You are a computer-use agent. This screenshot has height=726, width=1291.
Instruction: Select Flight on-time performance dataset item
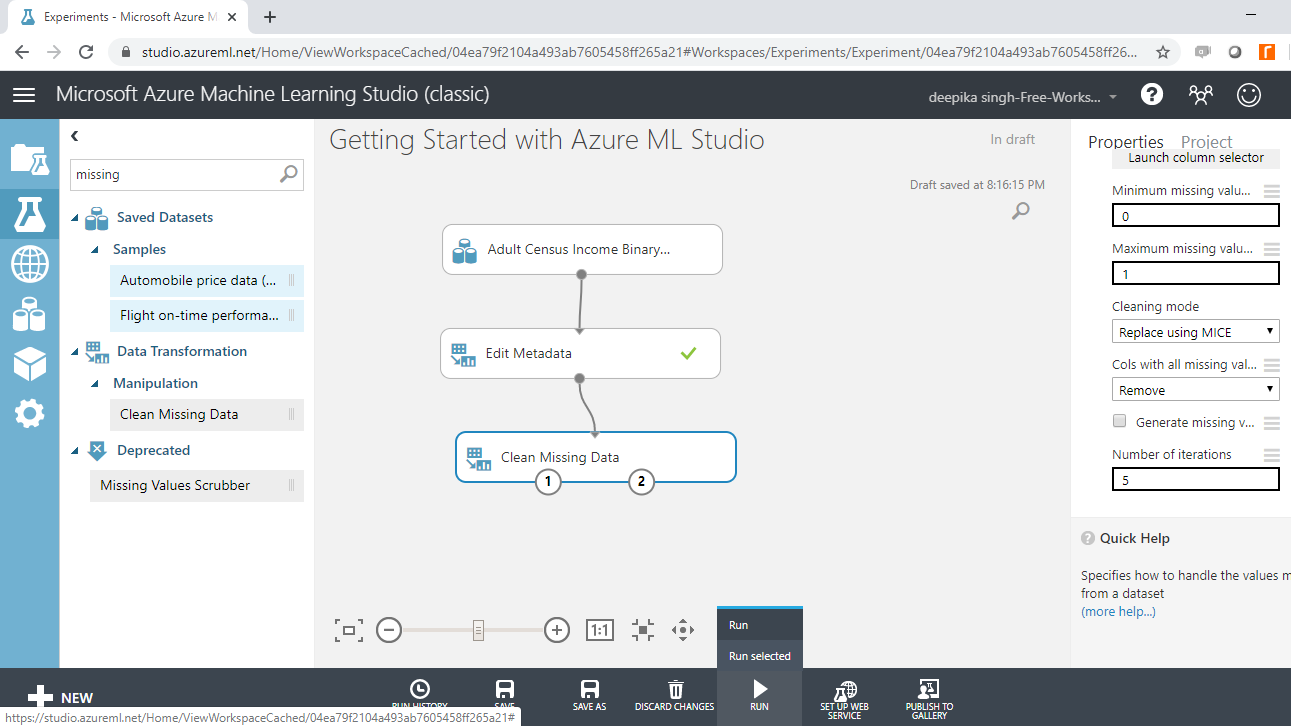[x=207, y=316]
